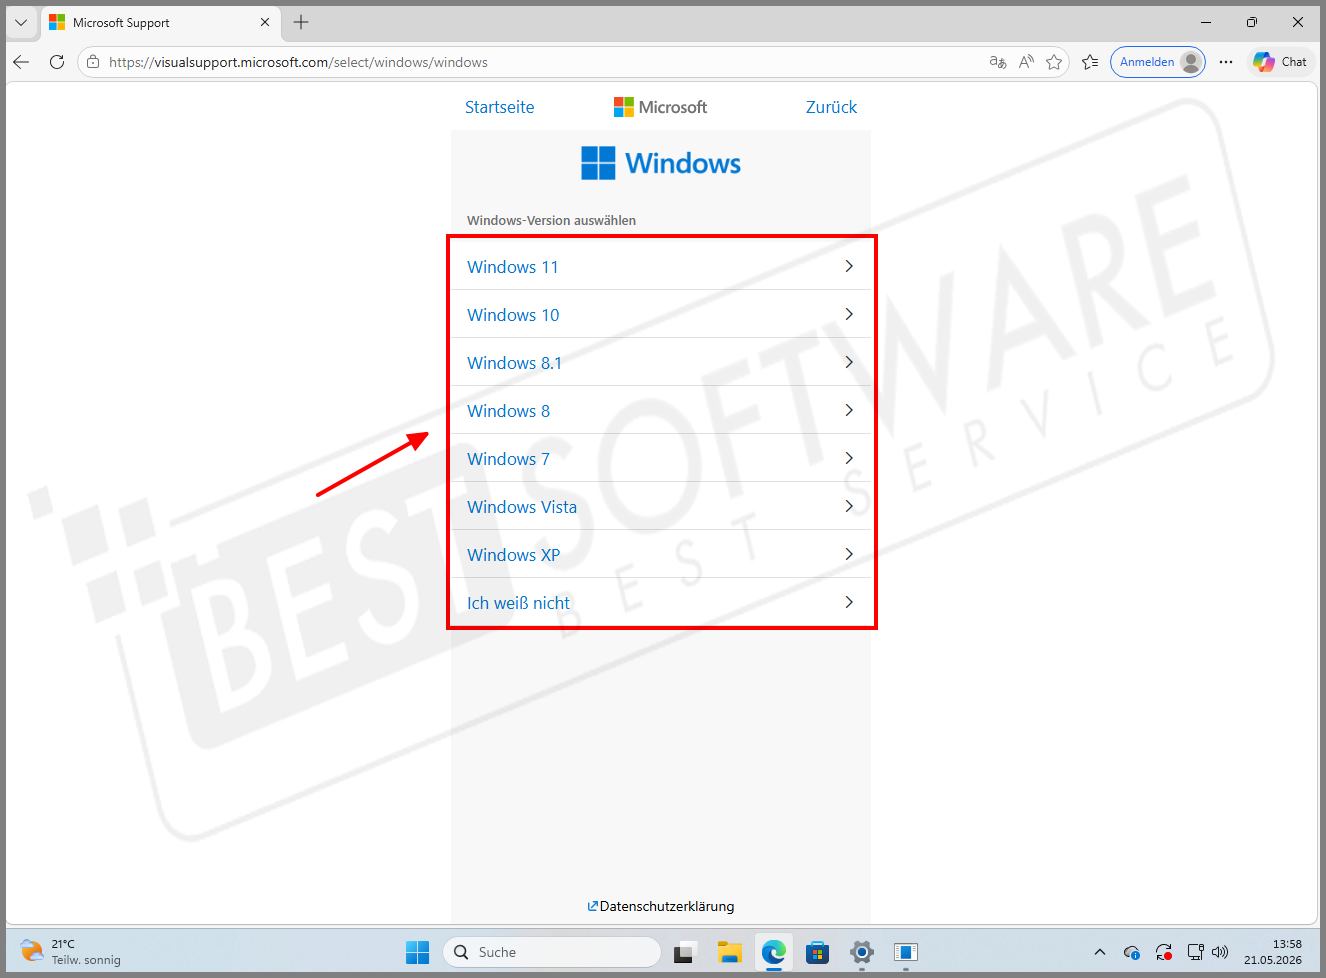
Task: Click the chevron beside Ich weiß nicht
Action: 849,602
